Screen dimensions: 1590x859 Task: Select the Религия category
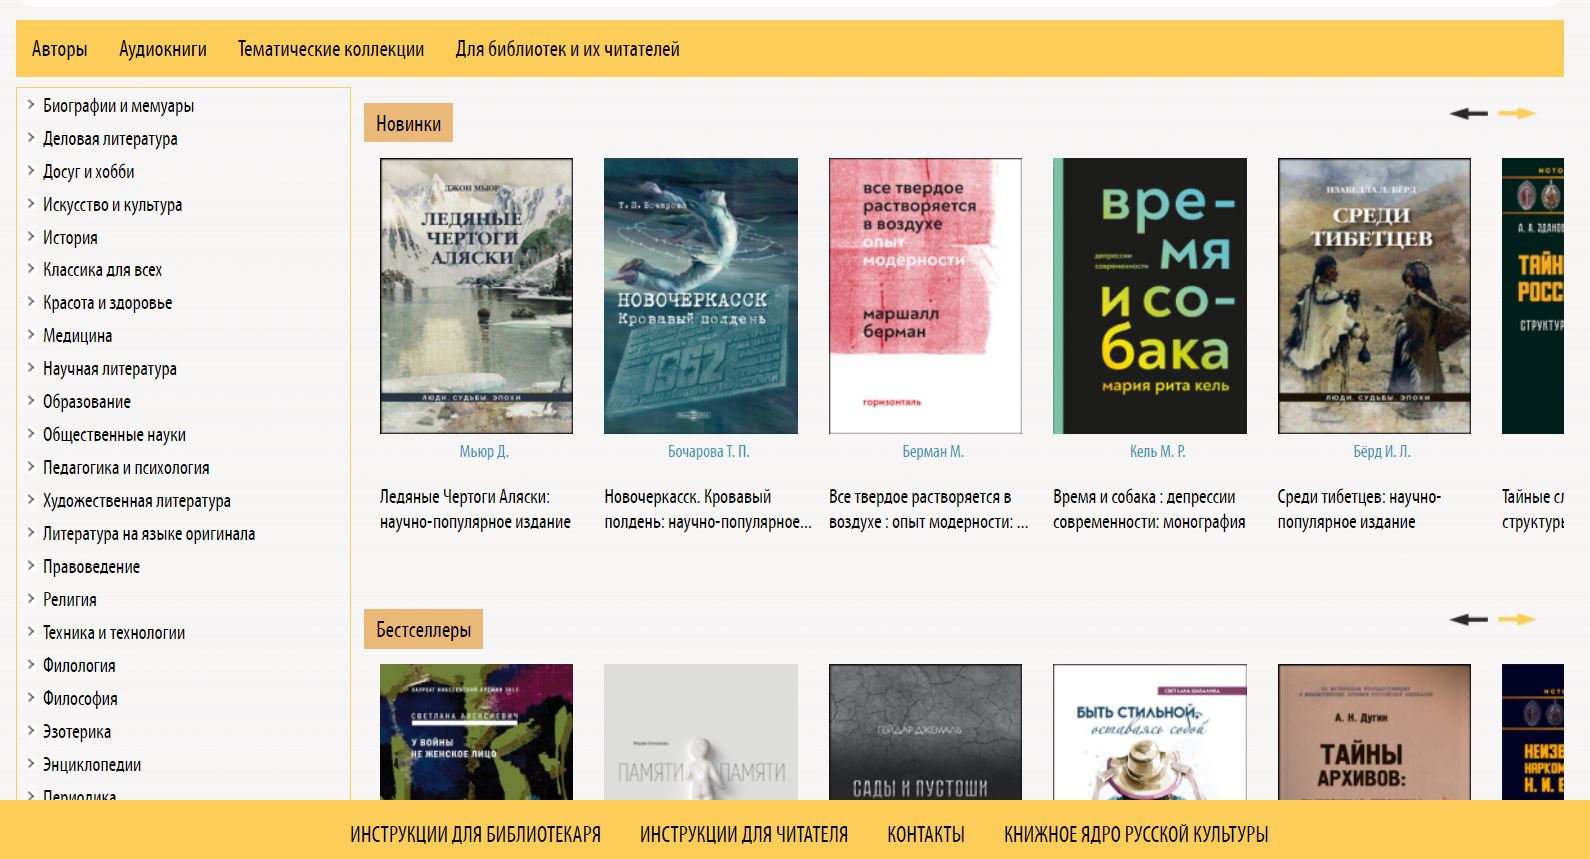point(70,600)
